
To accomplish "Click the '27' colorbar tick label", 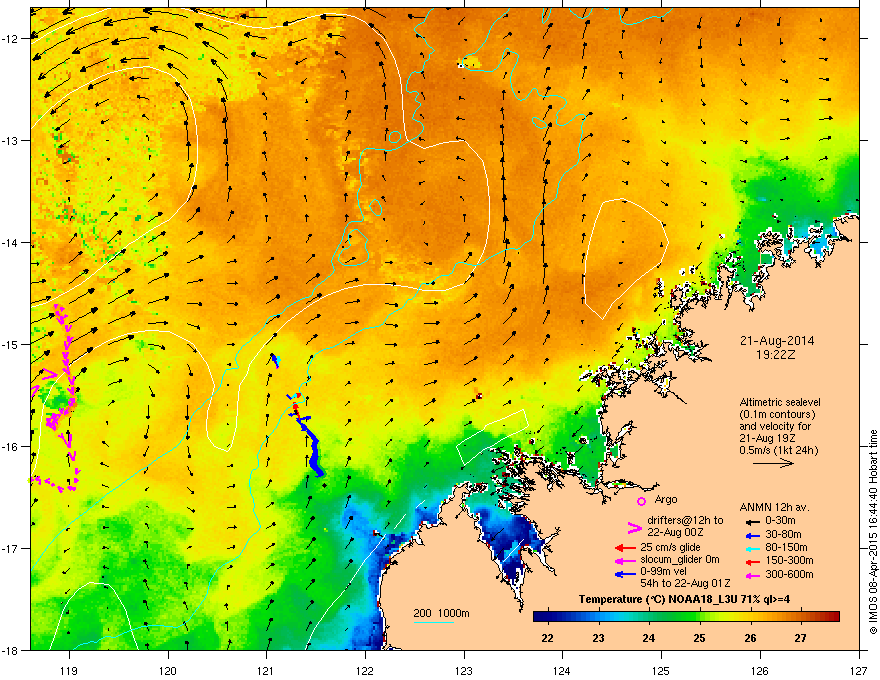I will pos(800,638).
